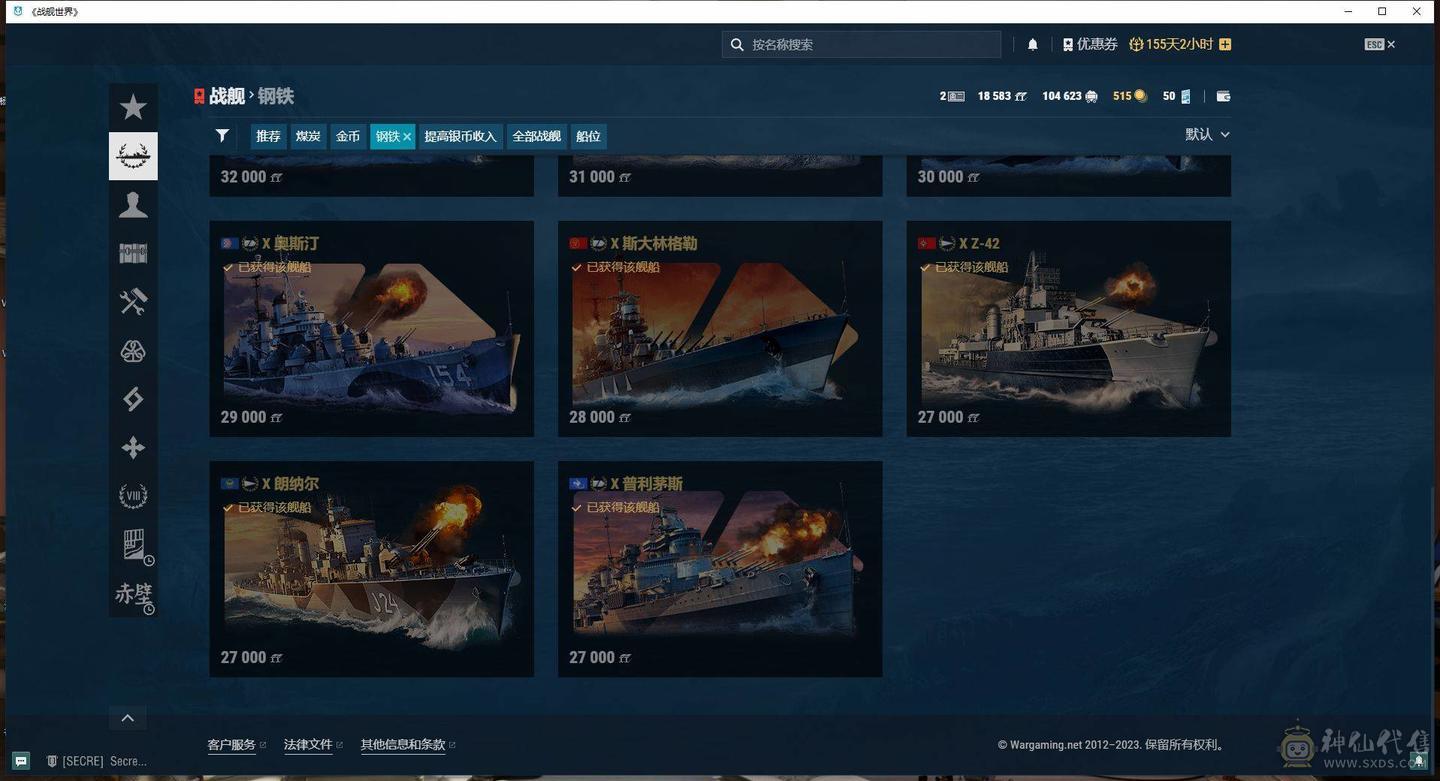The height and width of the screenshot is (781, 1440).
Task: Select the 全部战舰 filter tab
Action: coord(537,136)
